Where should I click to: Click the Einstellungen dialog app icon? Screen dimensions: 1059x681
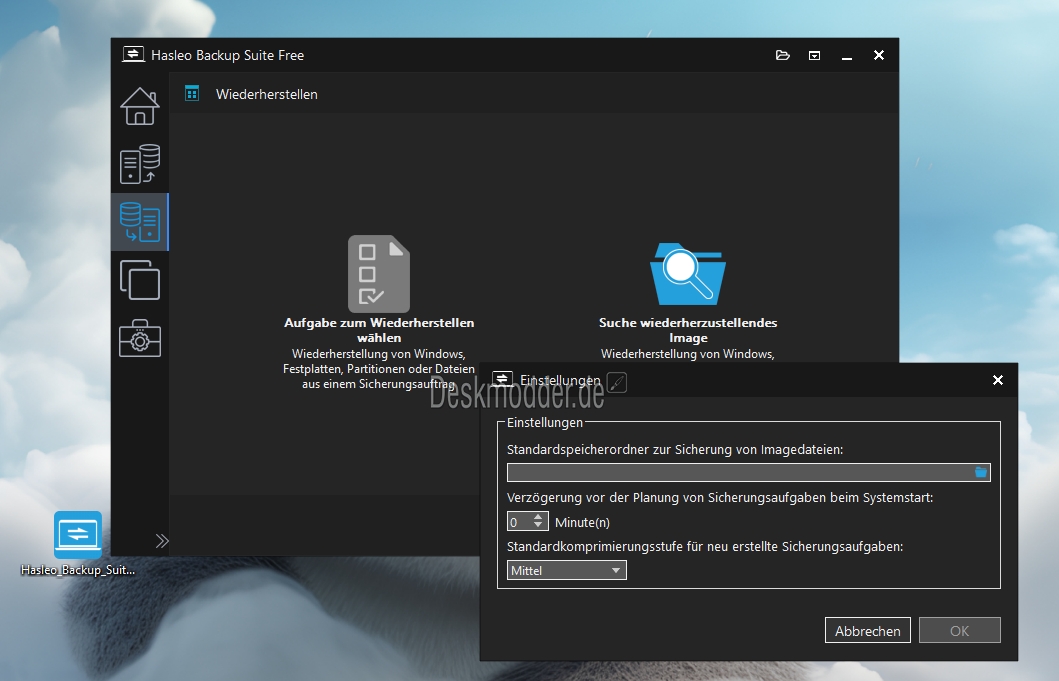coord(502,379)
